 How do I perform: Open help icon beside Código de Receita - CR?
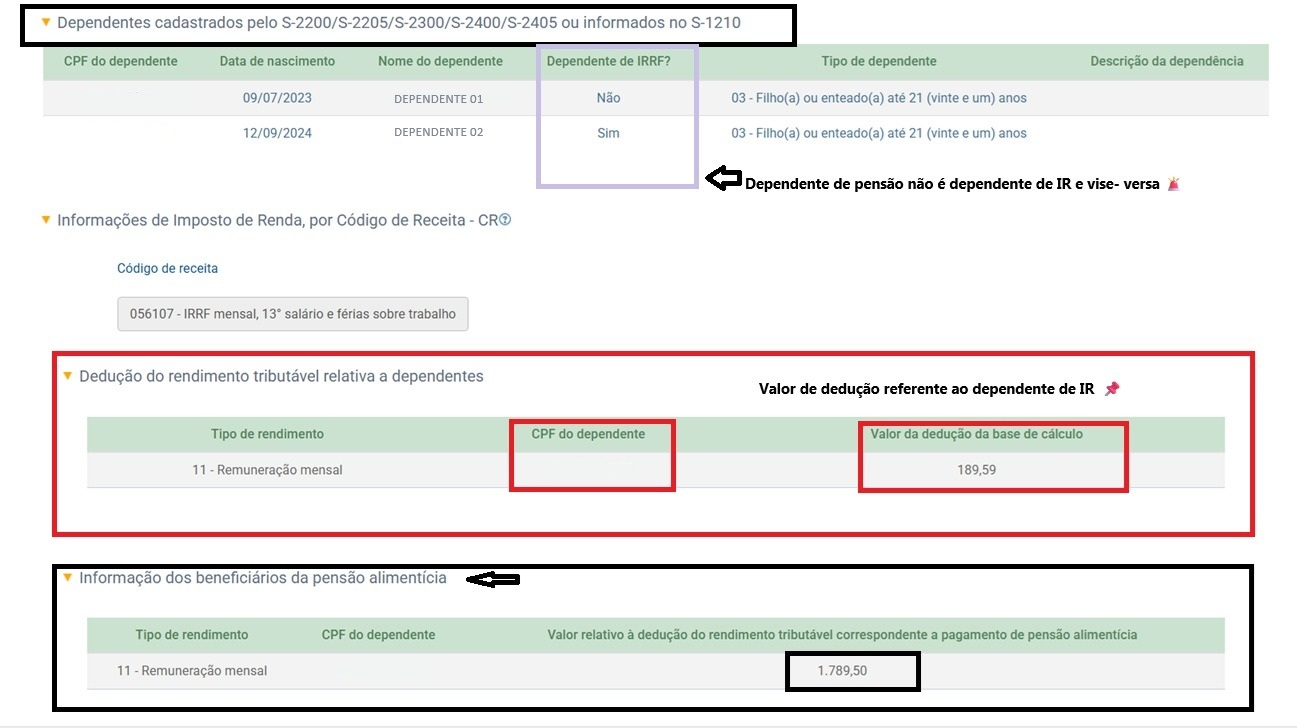point(505,220)
